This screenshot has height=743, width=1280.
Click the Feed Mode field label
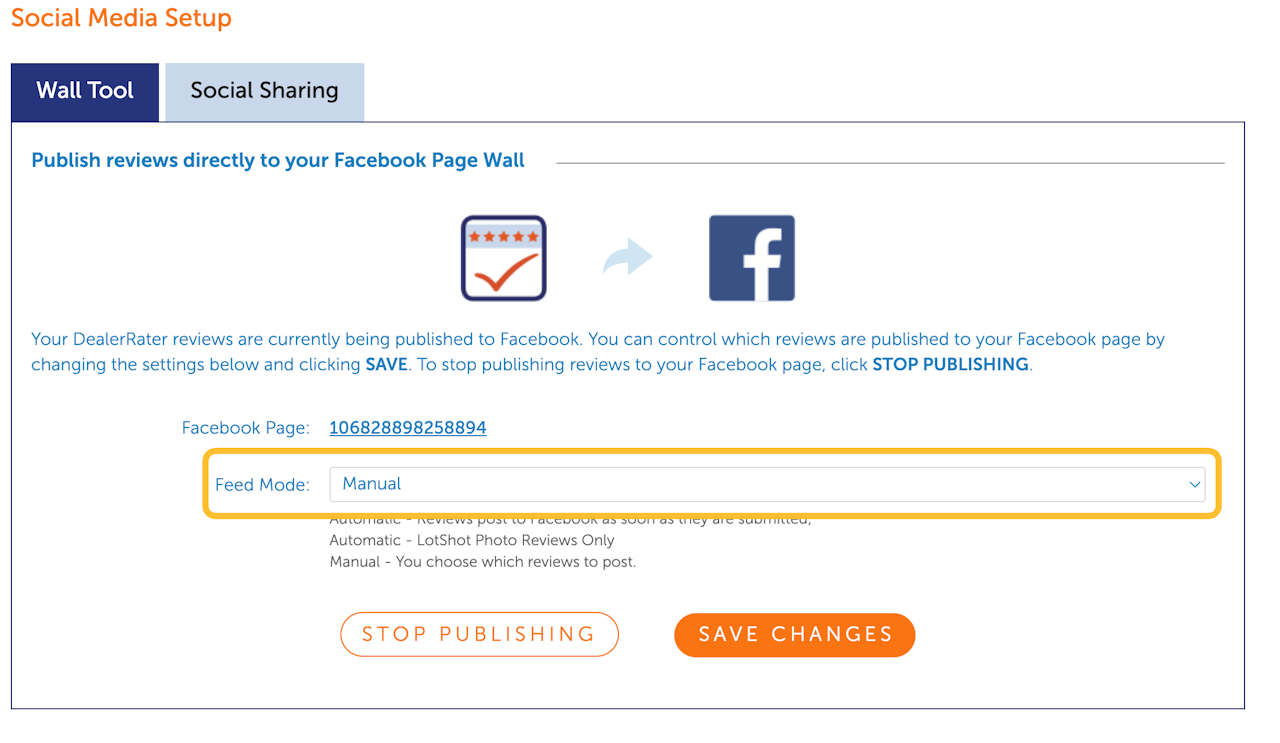click(x=262, y=485)
